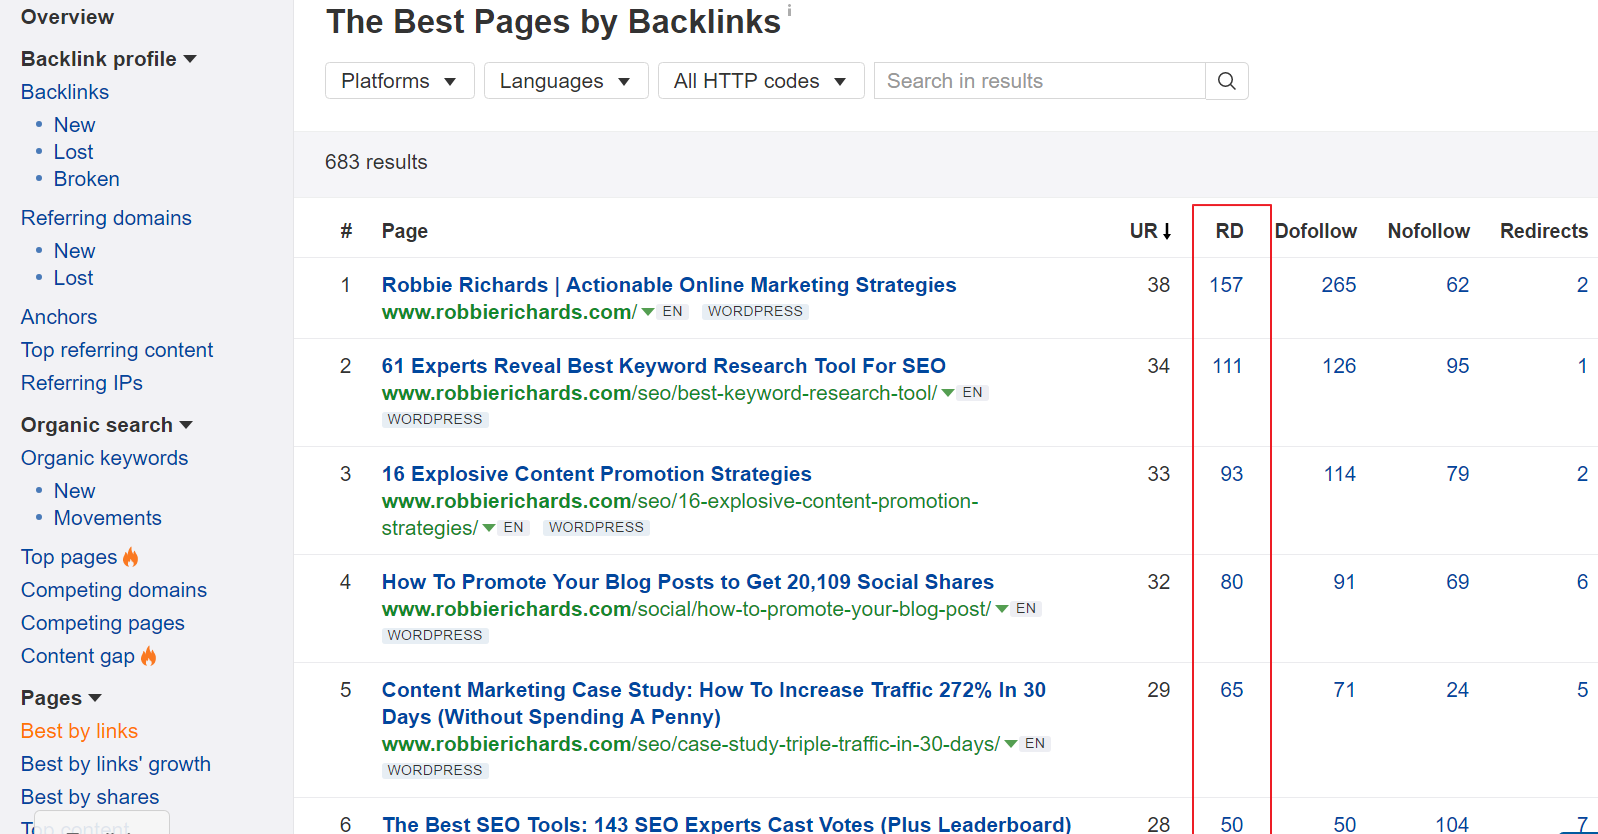
Task: Go to Best by links' growth
Action: coord(116,764)
